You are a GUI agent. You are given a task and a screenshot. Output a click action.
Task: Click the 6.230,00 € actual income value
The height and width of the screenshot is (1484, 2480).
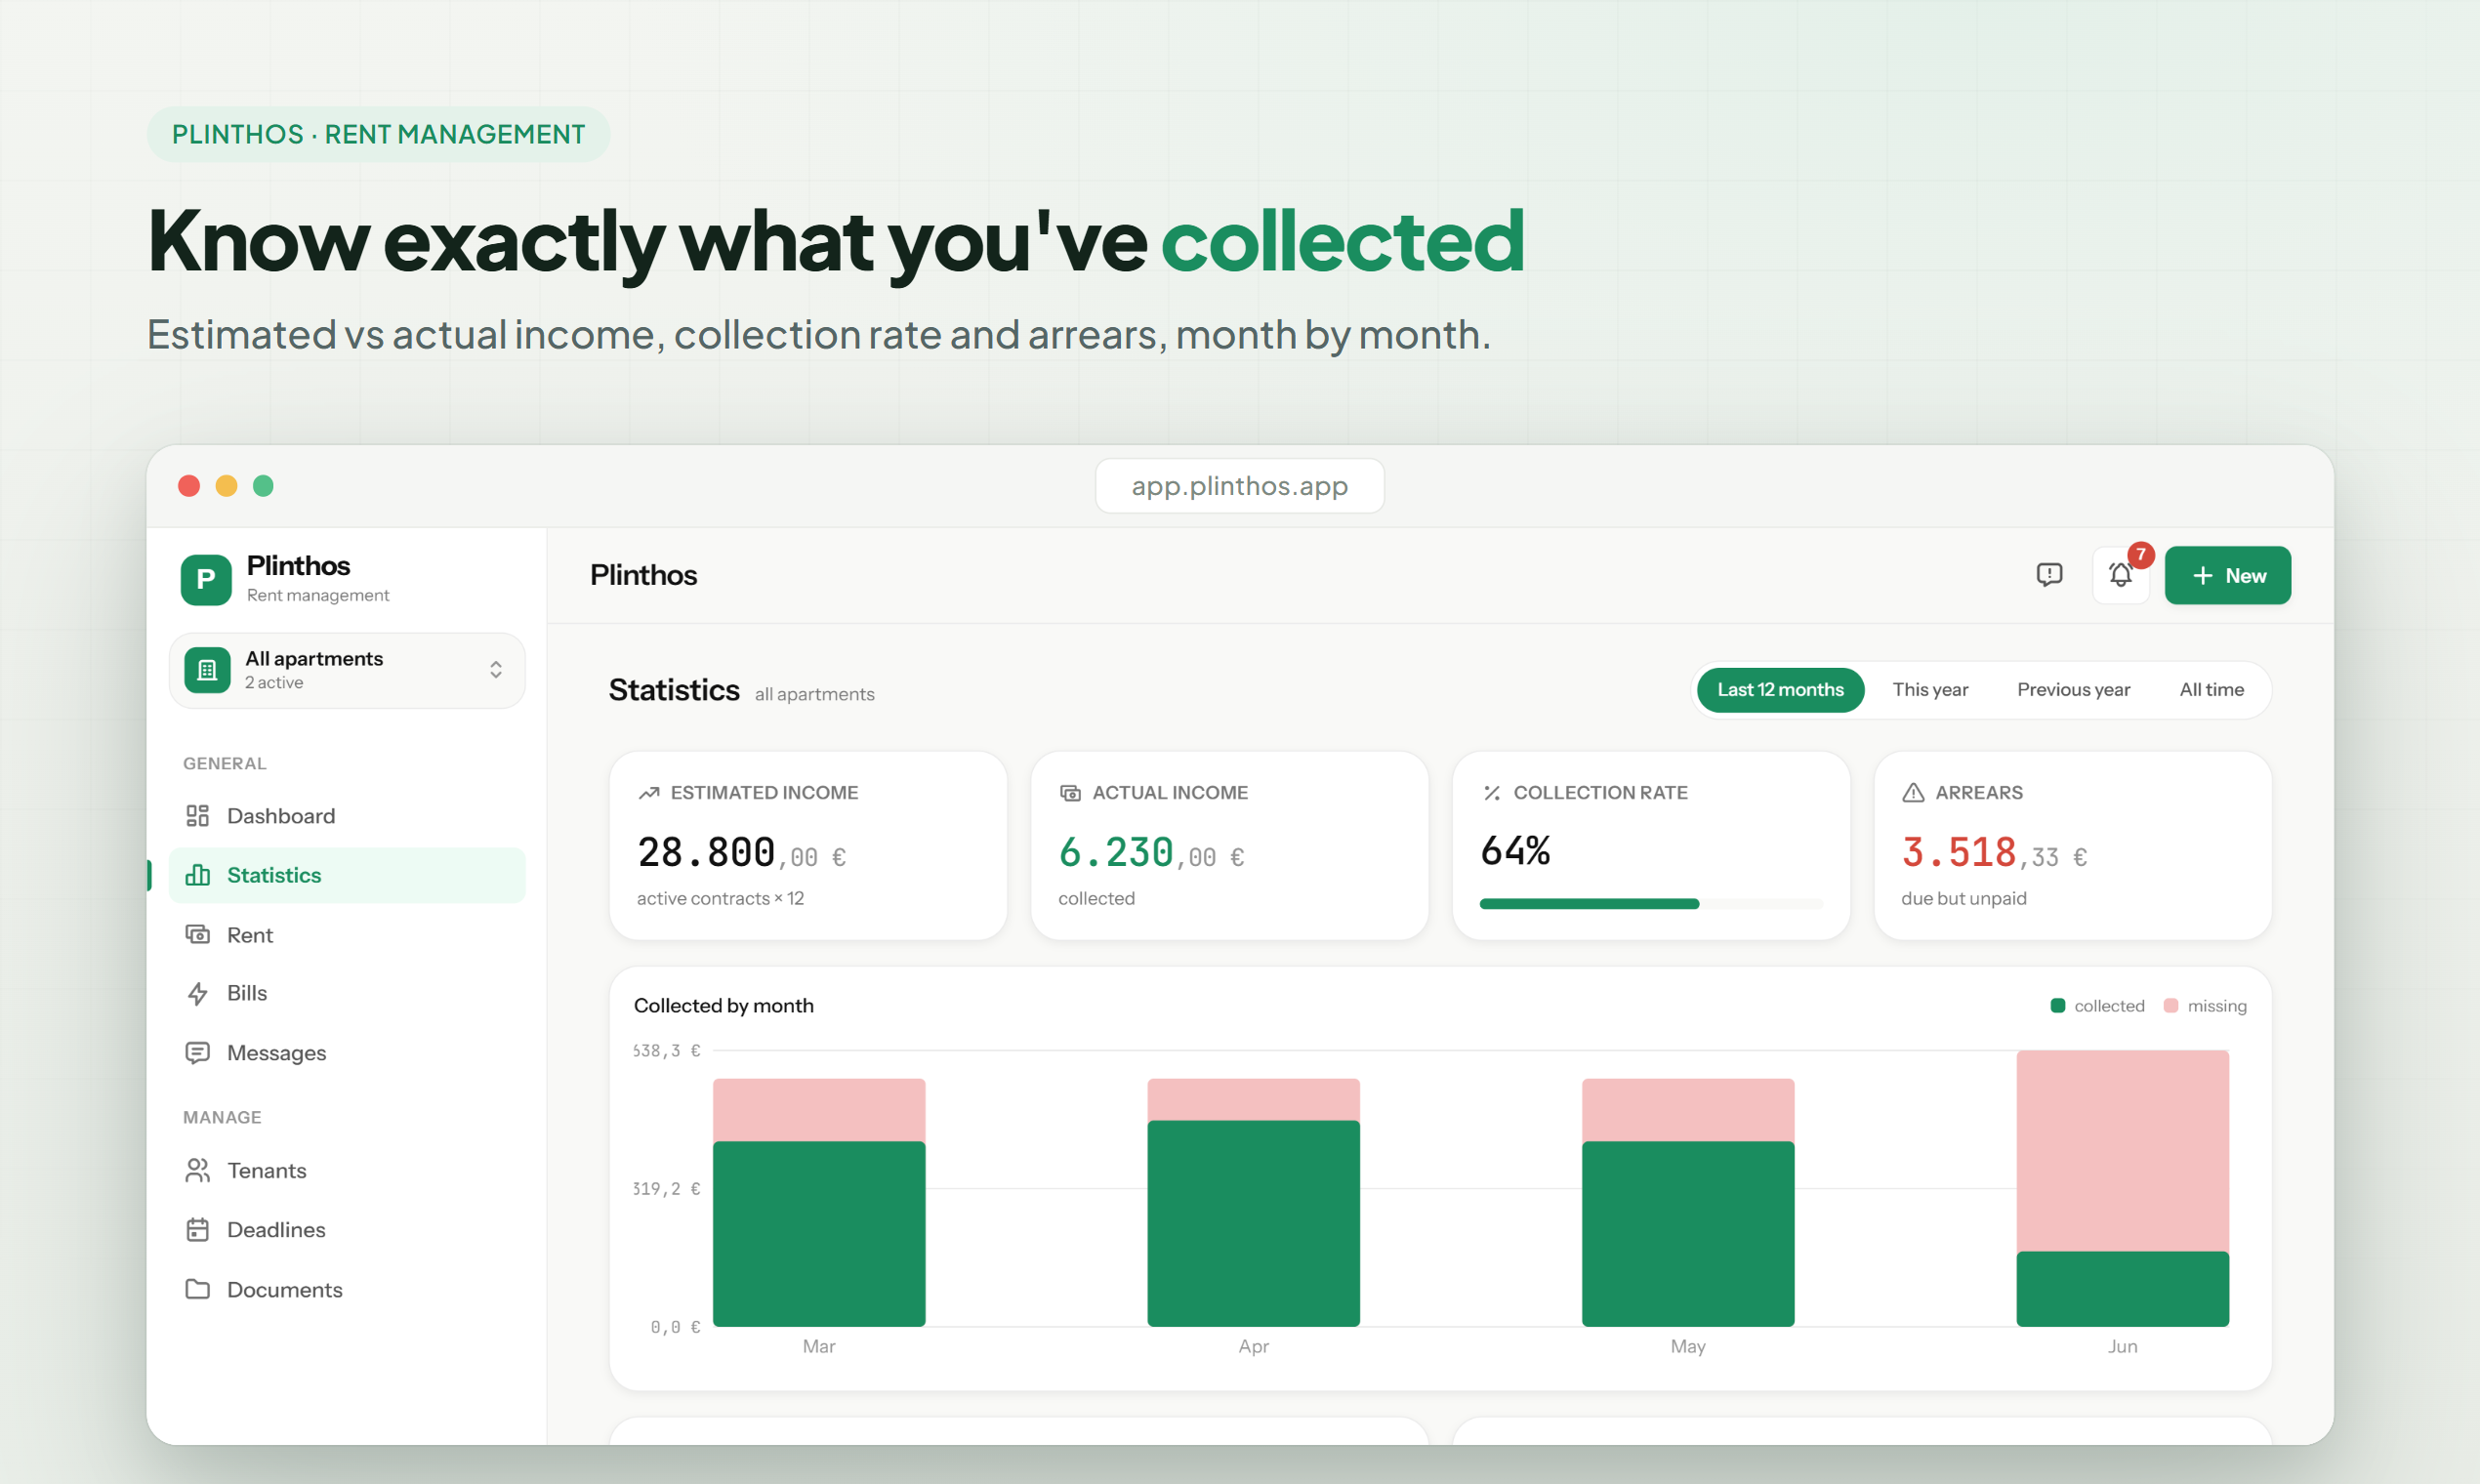point(1152,853)
